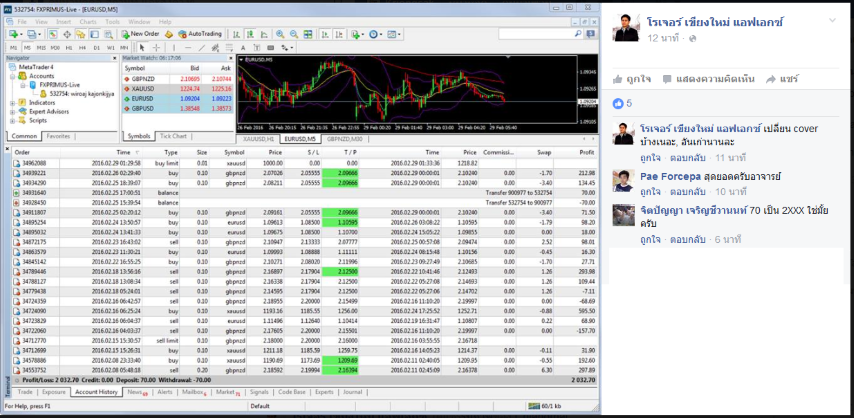Select the Draw Trendline tool
The height and width of the screenshot is (418, 854).
pyautogui.click(x=202, y=47)
